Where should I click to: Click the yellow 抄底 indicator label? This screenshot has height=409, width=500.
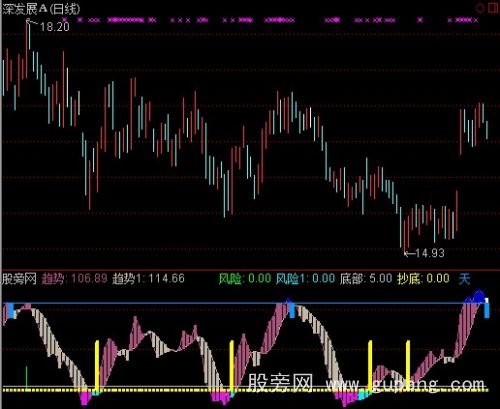tap(409, 278)
